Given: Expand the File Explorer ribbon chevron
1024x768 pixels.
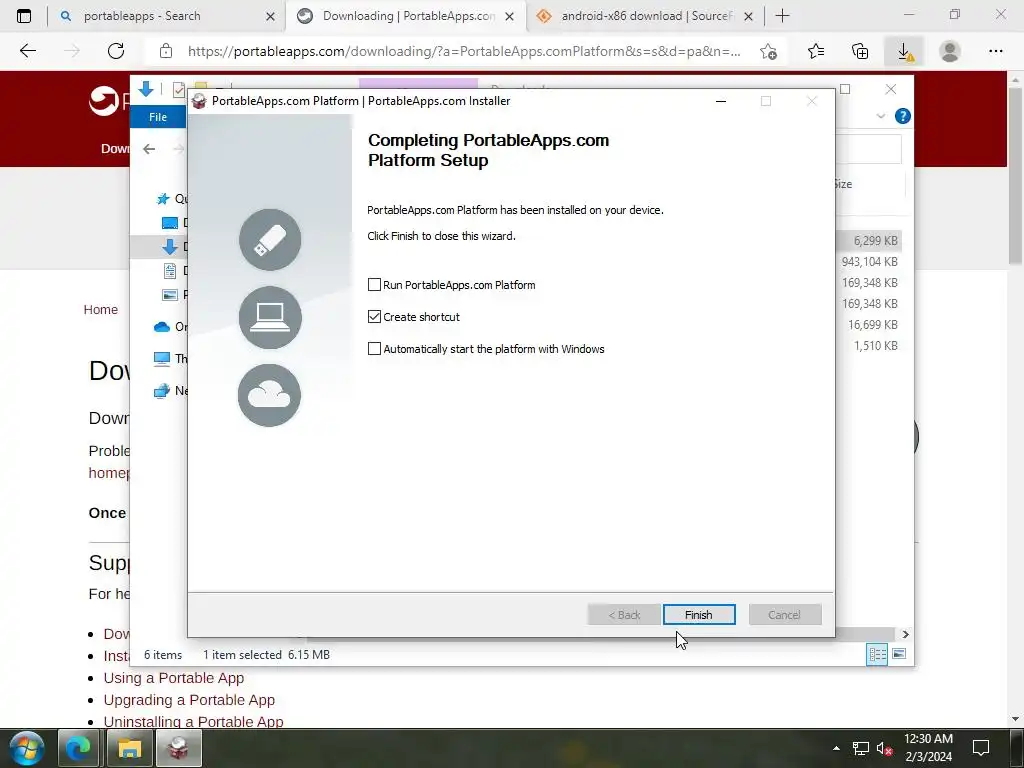Looking at the screenshot, I should click(880, 116).
